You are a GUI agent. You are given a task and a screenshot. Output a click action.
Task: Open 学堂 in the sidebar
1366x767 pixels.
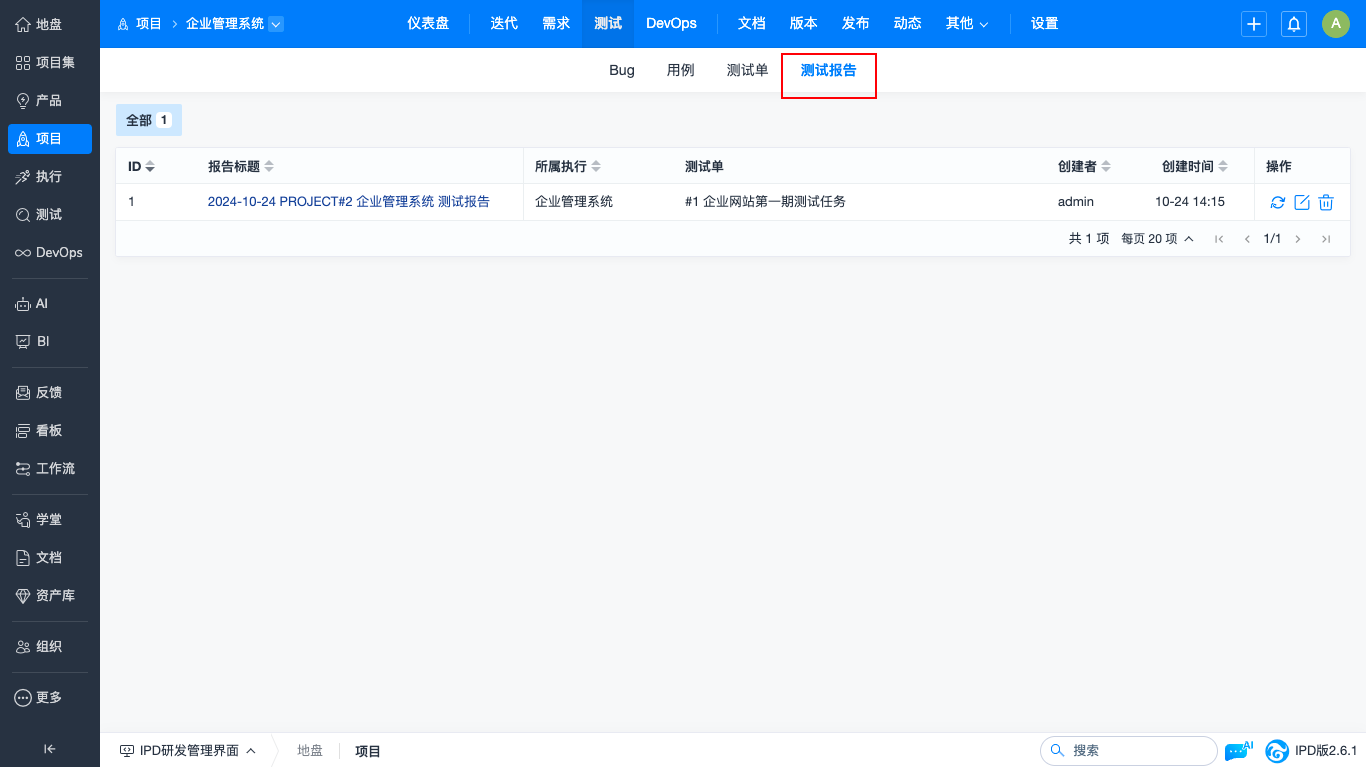coord(50,519)
